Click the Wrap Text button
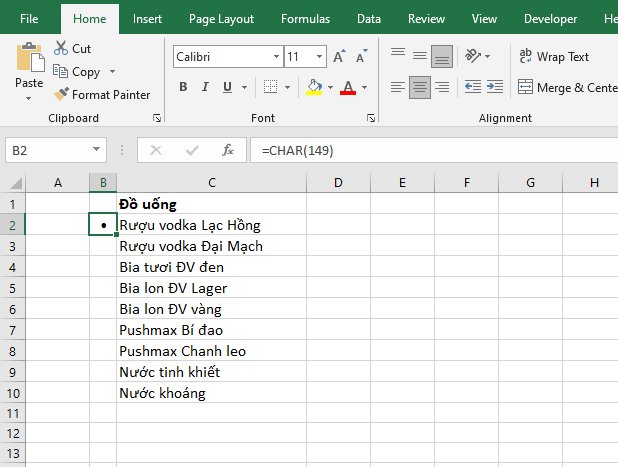This screenshot has height=467, width=618. point(553,57)
